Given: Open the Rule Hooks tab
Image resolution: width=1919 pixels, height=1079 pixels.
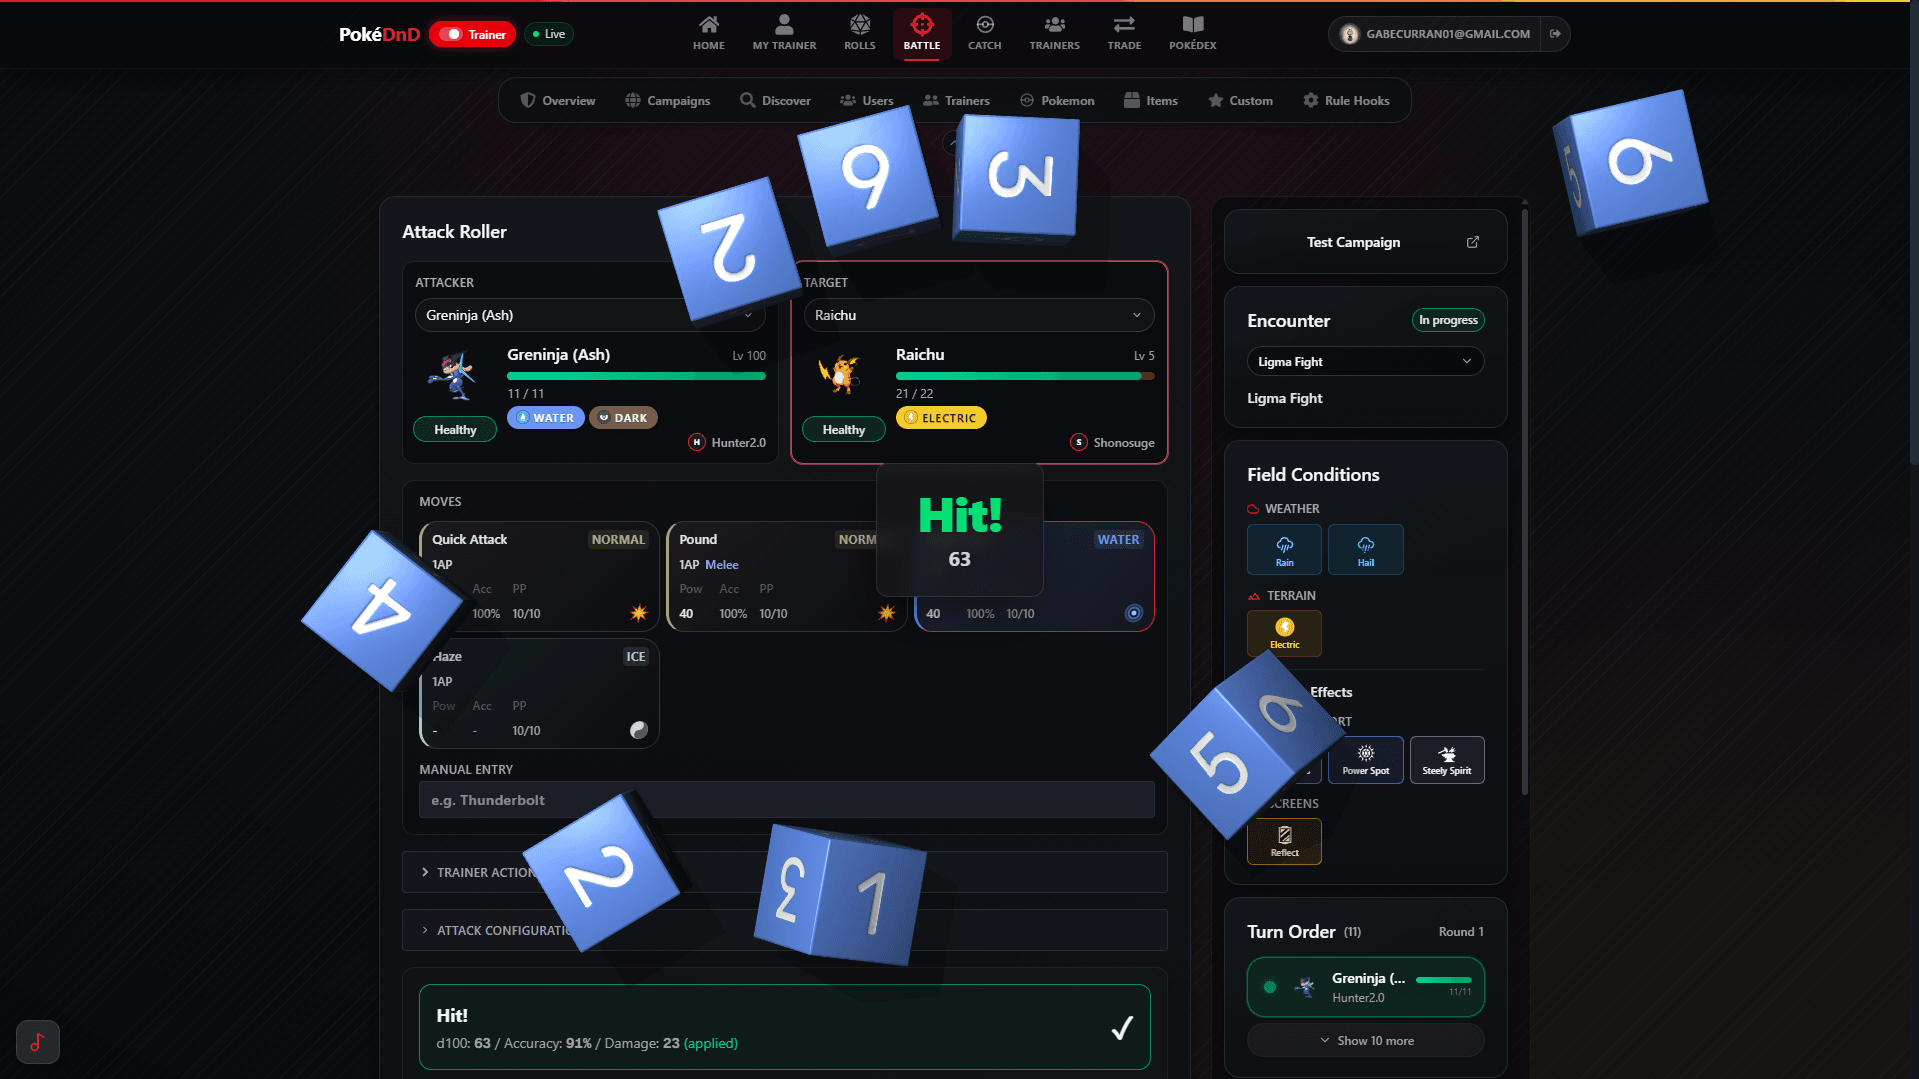Looking at the screenshot, I should (1346, 101).
